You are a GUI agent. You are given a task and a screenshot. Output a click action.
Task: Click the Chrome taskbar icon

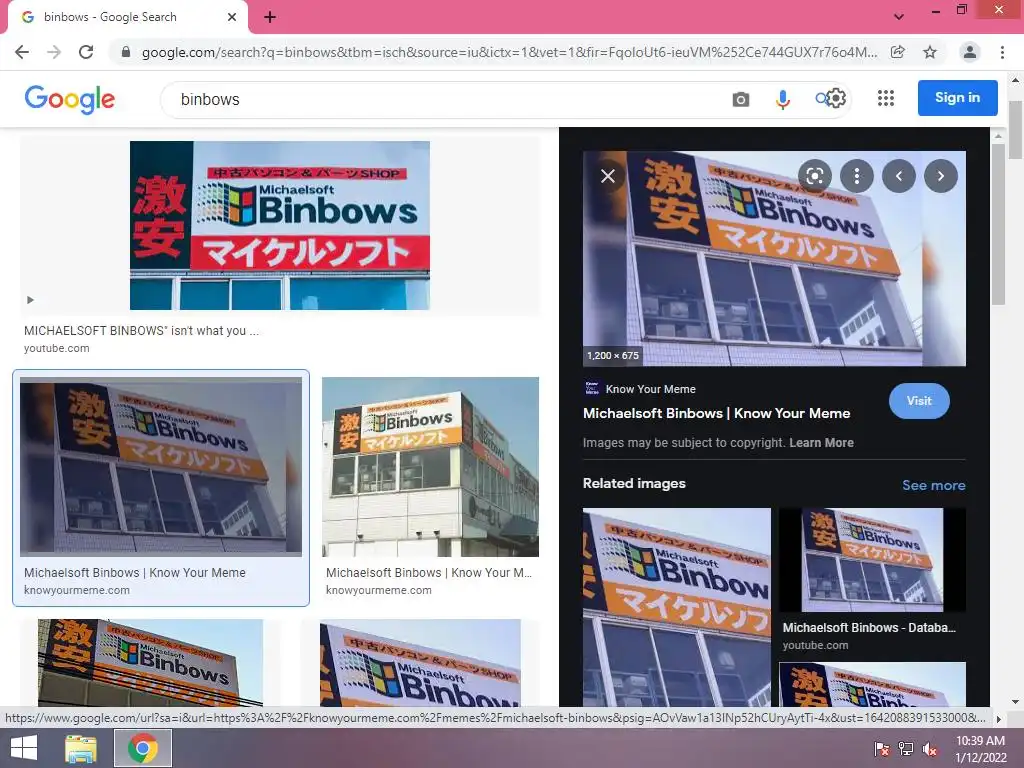[143, 748]
